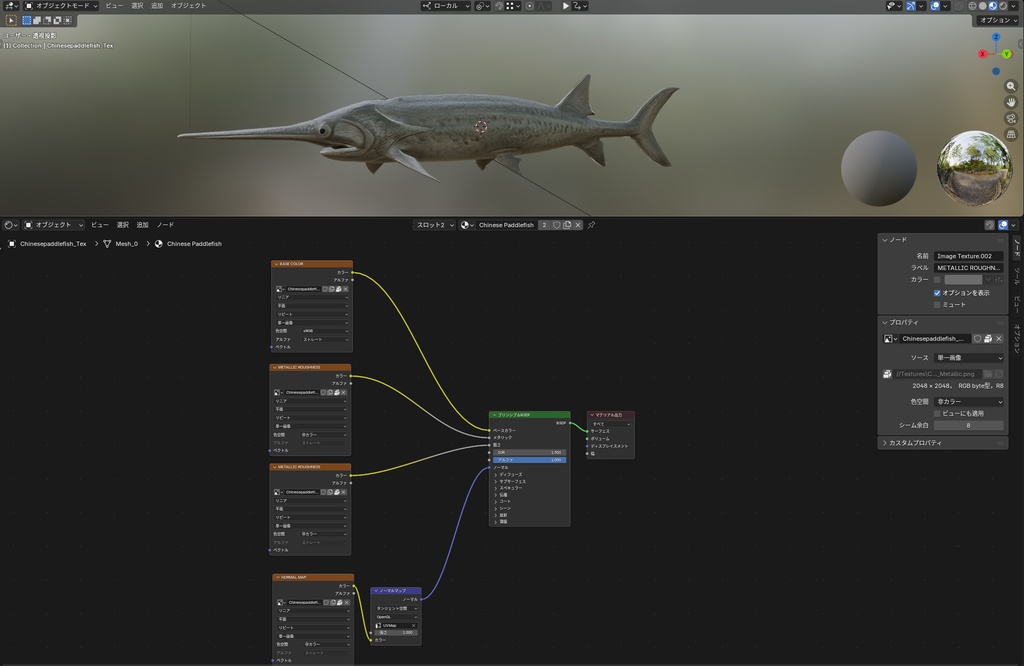Open the image browse dropdown in the プロパティ panel

889,339
